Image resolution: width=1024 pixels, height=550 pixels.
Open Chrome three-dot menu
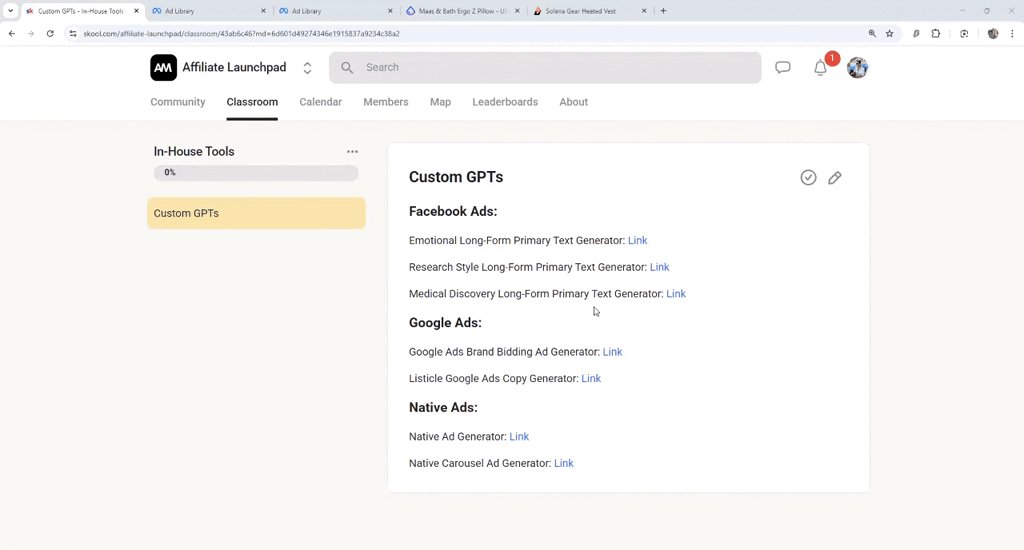pyautogui.click(x=1012, y=33)
